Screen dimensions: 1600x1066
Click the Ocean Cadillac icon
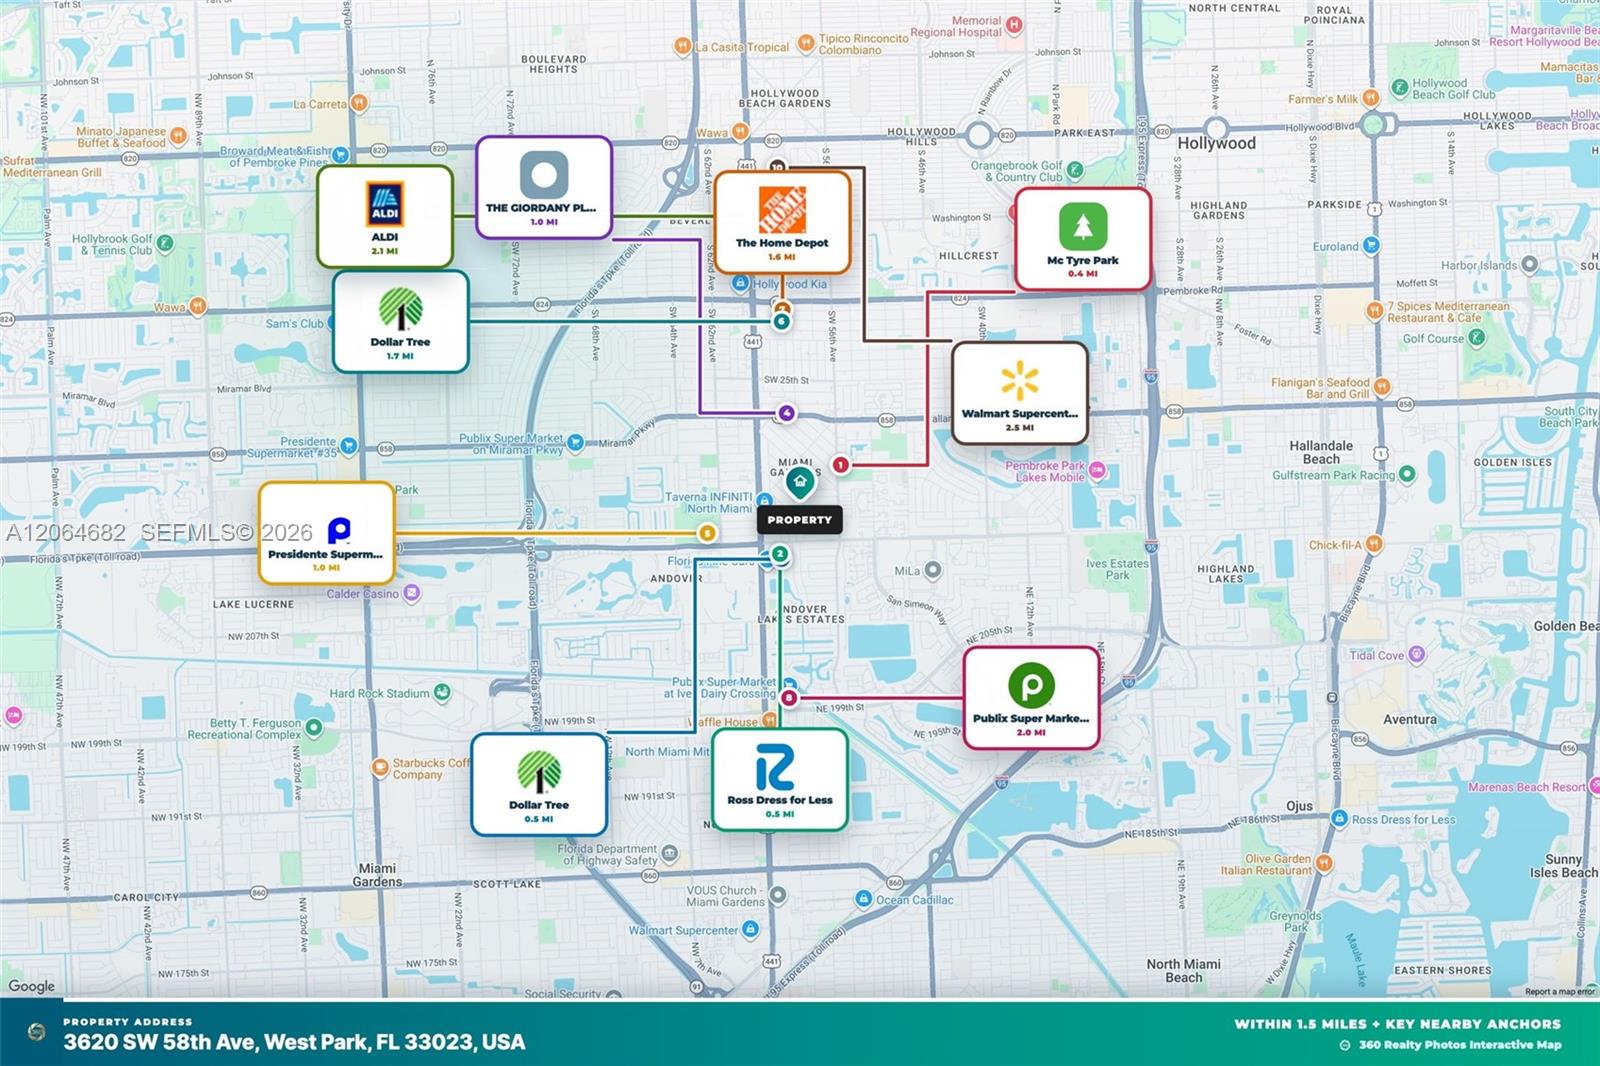pos(864,900)
